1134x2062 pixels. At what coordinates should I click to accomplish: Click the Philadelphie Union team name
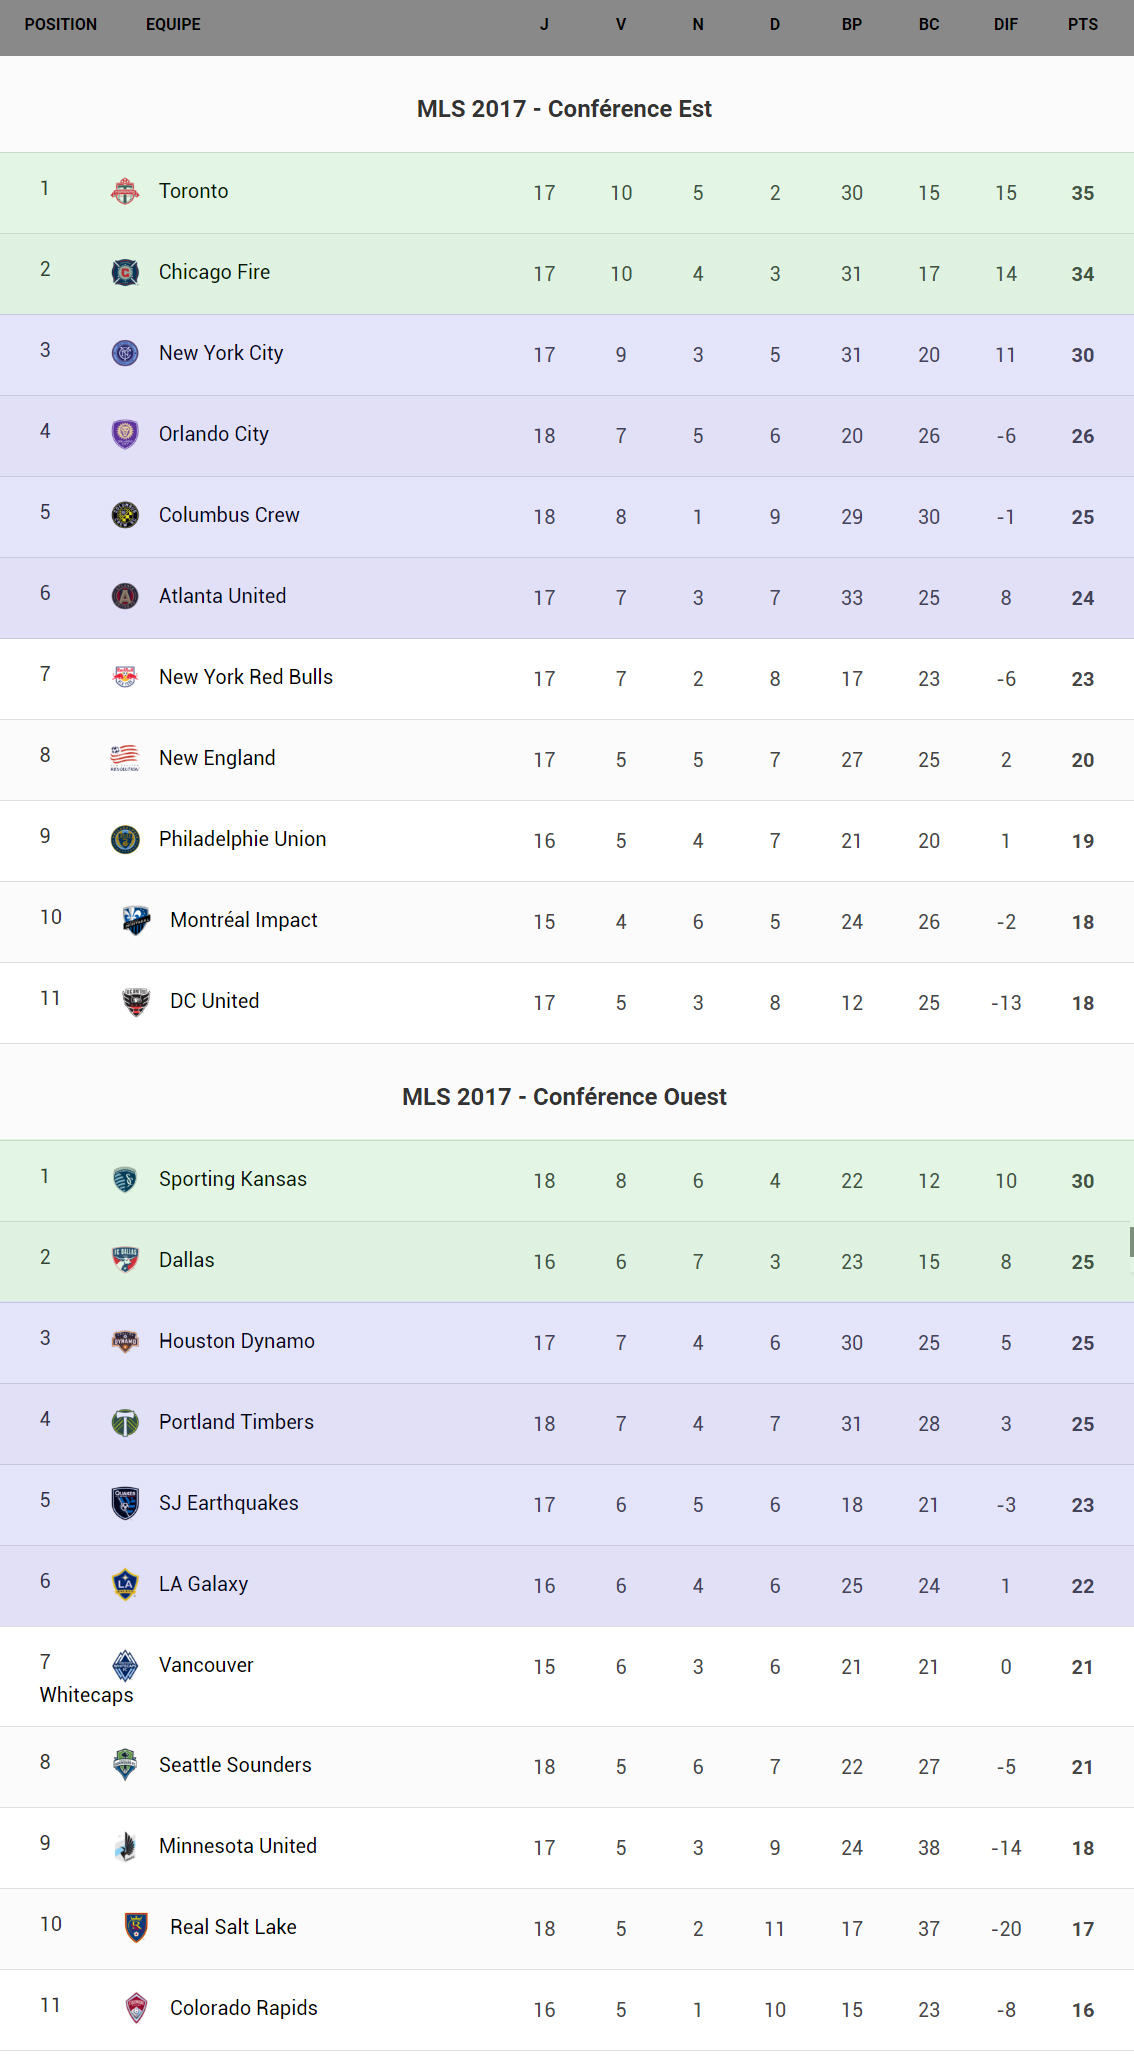coord(242,839)
